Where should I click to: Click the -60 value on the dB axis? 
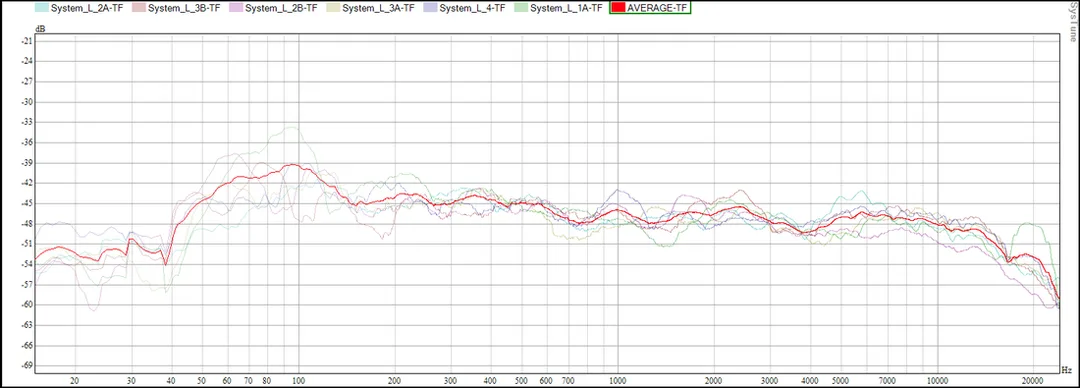[28, 305]
